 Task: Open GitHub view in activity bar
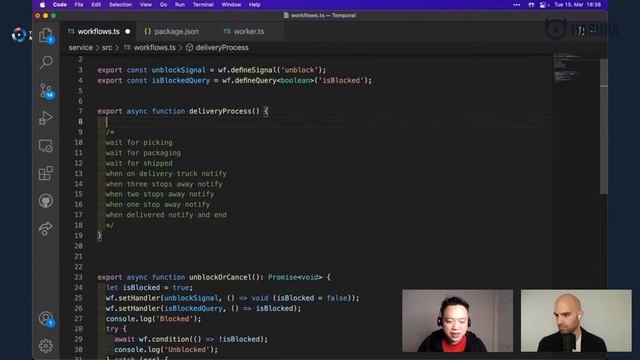(46, 201)
